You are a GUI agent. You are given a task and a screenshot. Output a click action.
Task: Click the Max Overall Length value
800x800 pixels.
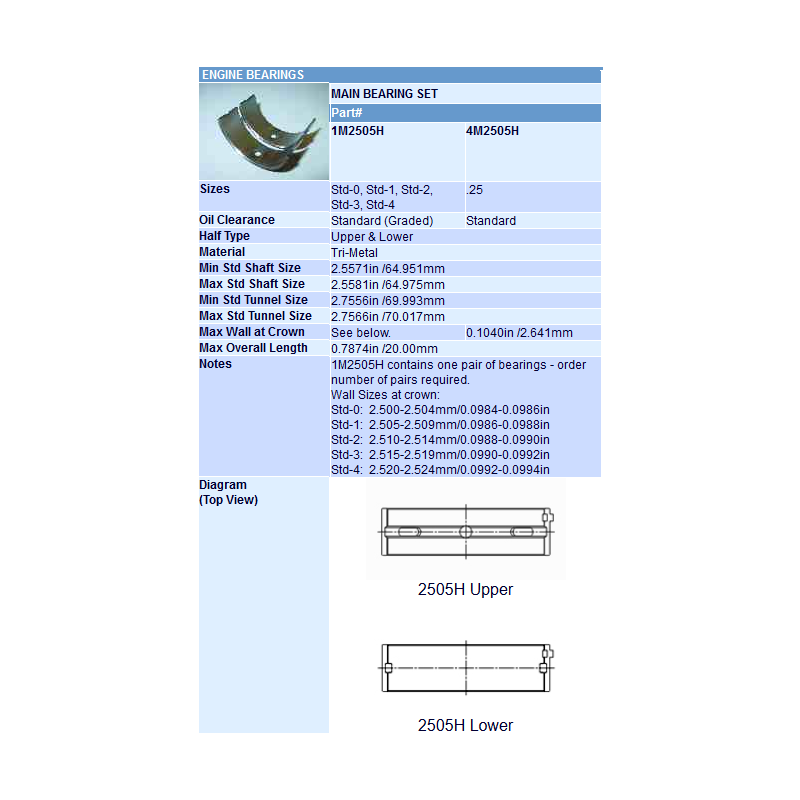point(384,349)
